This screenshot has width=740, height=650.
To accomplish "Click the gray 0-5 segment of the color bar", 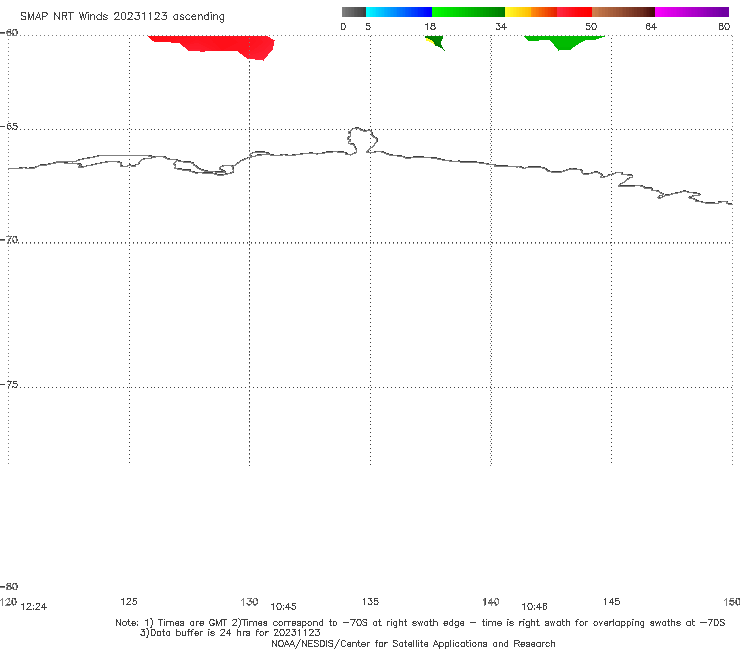I will point(353,12).
